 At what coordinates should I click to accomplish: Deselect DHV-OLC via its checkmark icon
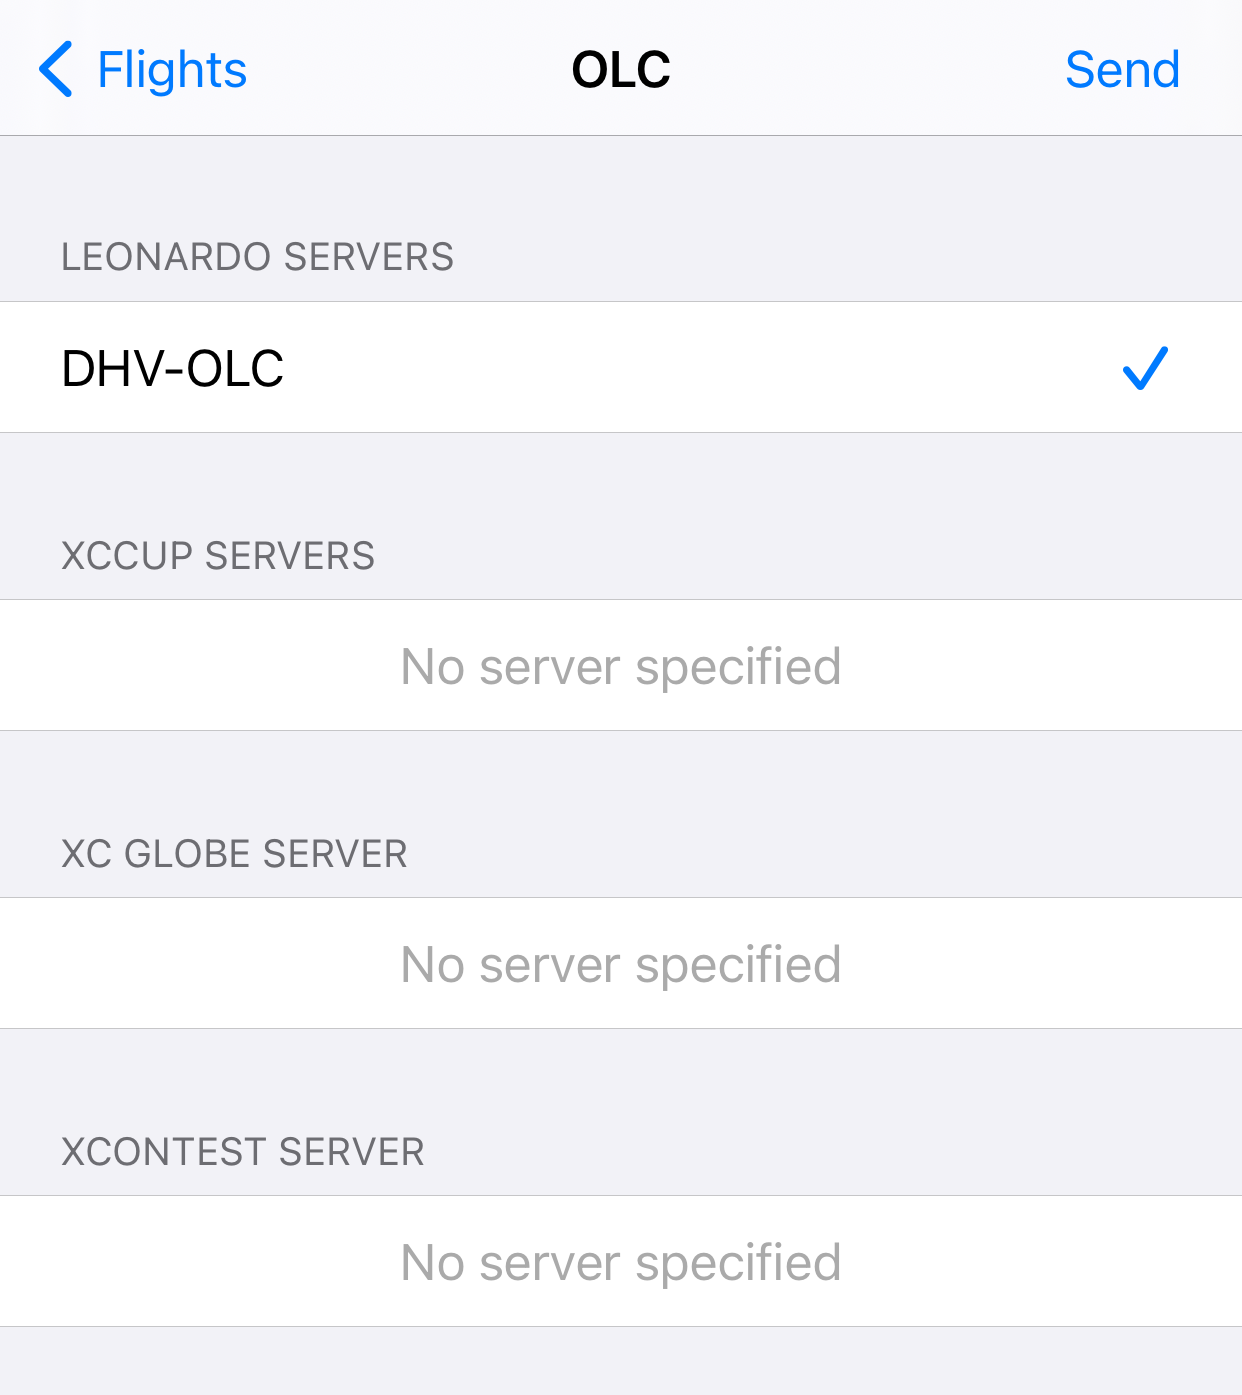point(1145,368)
